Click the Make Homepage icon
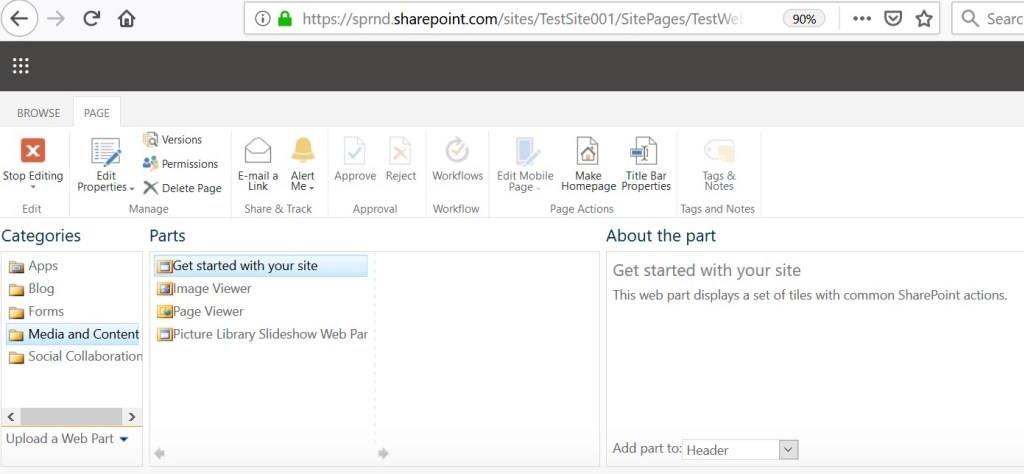Viewport: 1024px width, 474px height. coord(588,151)
